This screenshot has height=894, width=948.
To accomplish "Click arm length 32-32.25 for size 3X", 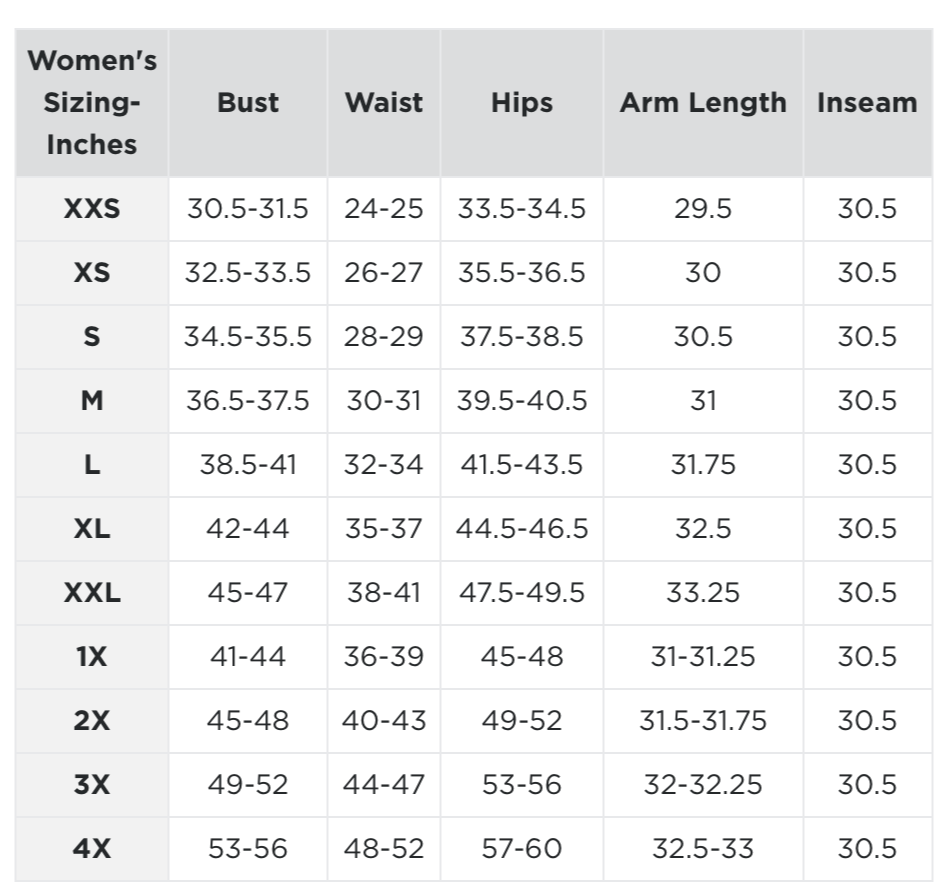I will [703, 785].
